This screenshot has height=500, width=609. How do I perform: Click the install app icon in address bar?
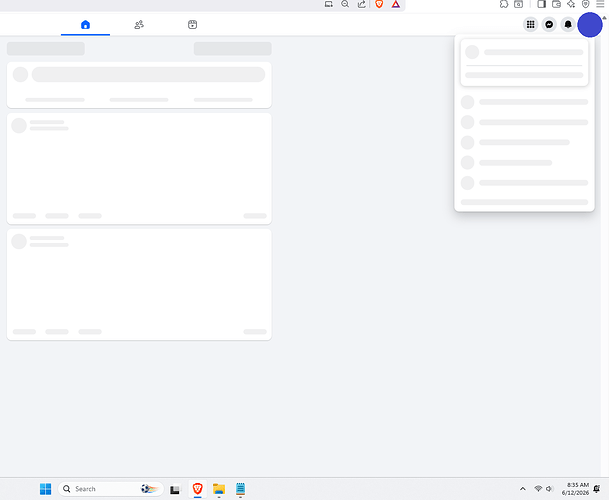[x=329, y=4]
